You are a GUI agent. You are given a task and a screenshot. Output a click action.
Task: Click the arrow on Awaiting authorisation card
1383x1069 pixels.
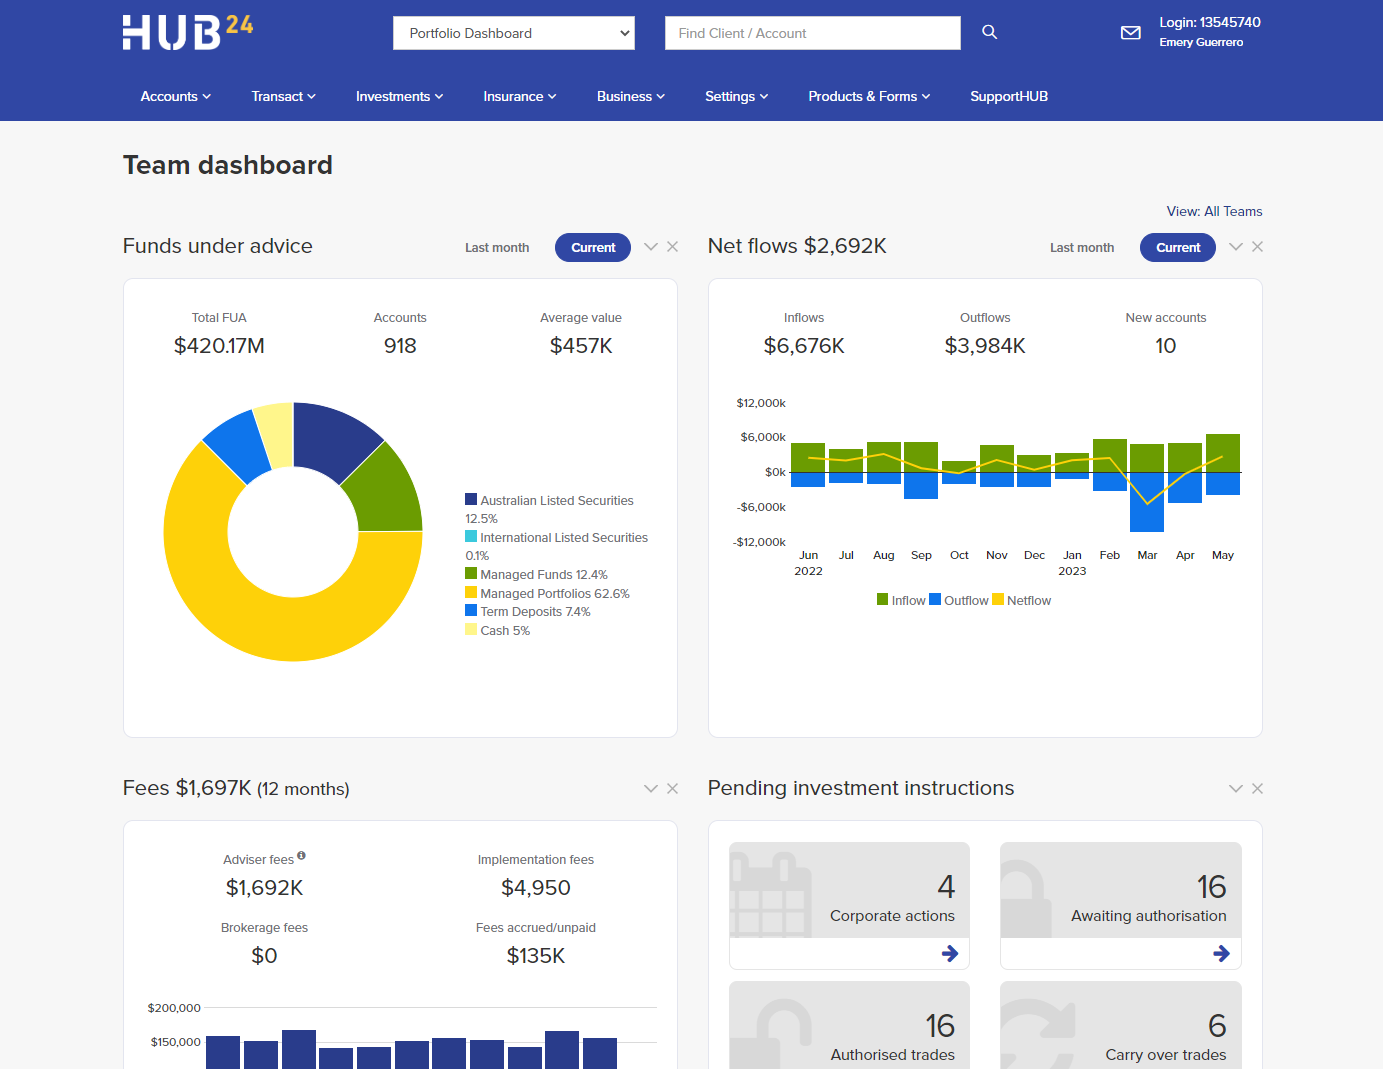pyautogui.click(x=1220, y=954)
